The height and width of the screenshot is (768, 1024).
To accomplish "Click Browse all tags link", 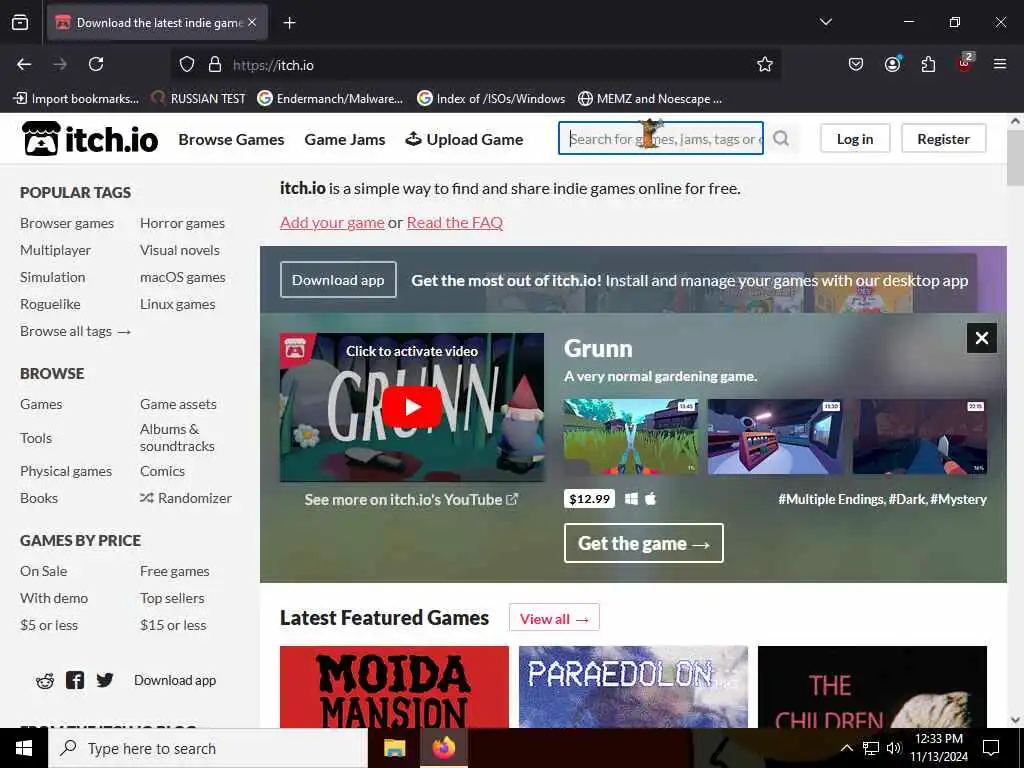I will (x=76, y=331).
